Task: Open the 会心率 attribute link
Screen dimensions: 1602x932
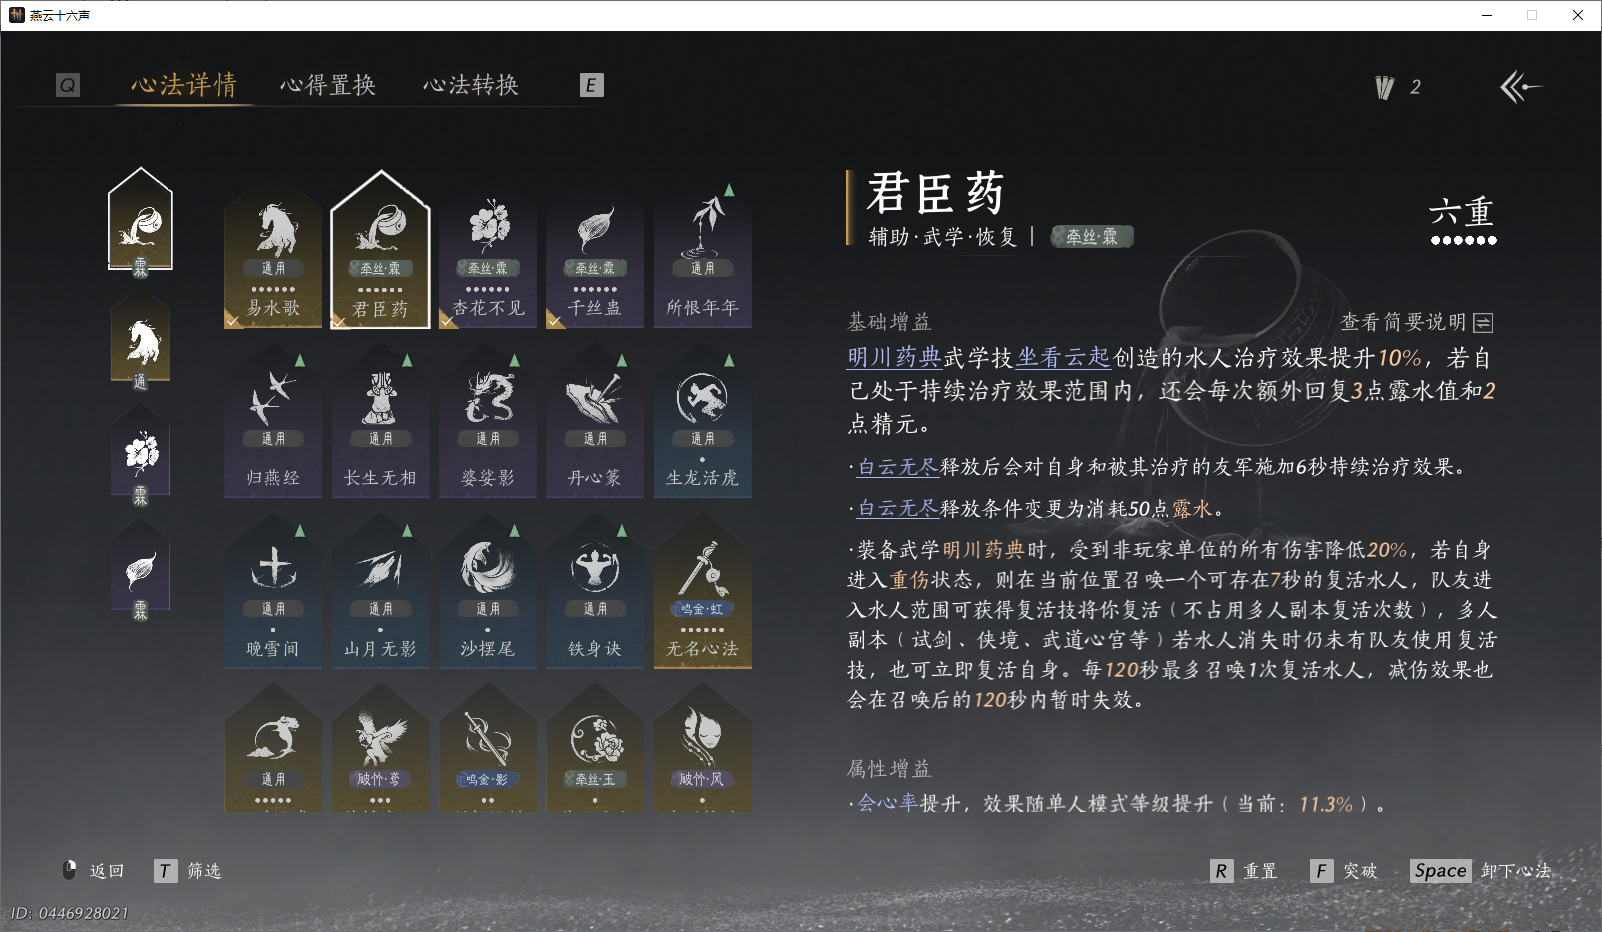Action: click(x=888, y=804)
